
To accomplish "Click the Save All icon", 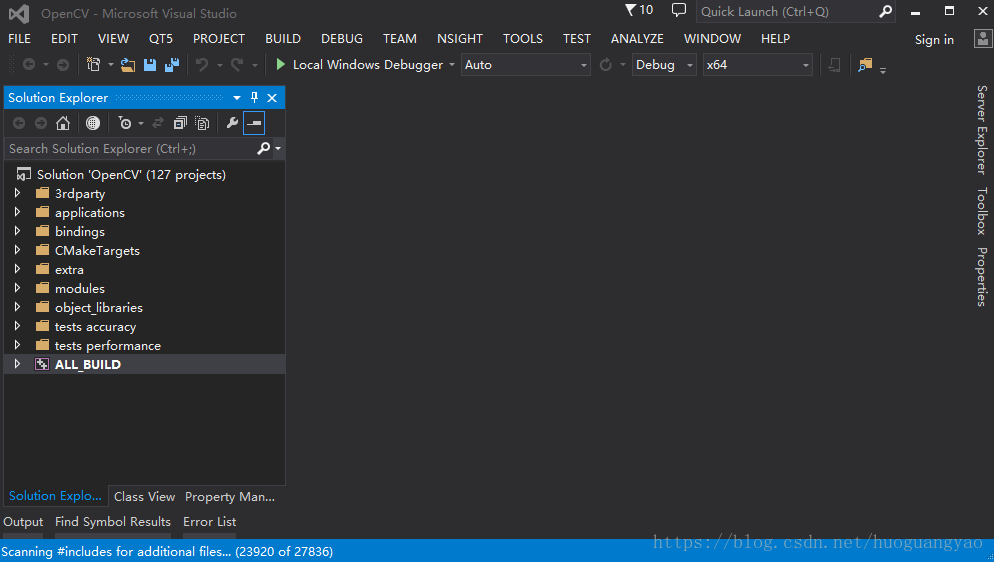I will click(172, 65).
